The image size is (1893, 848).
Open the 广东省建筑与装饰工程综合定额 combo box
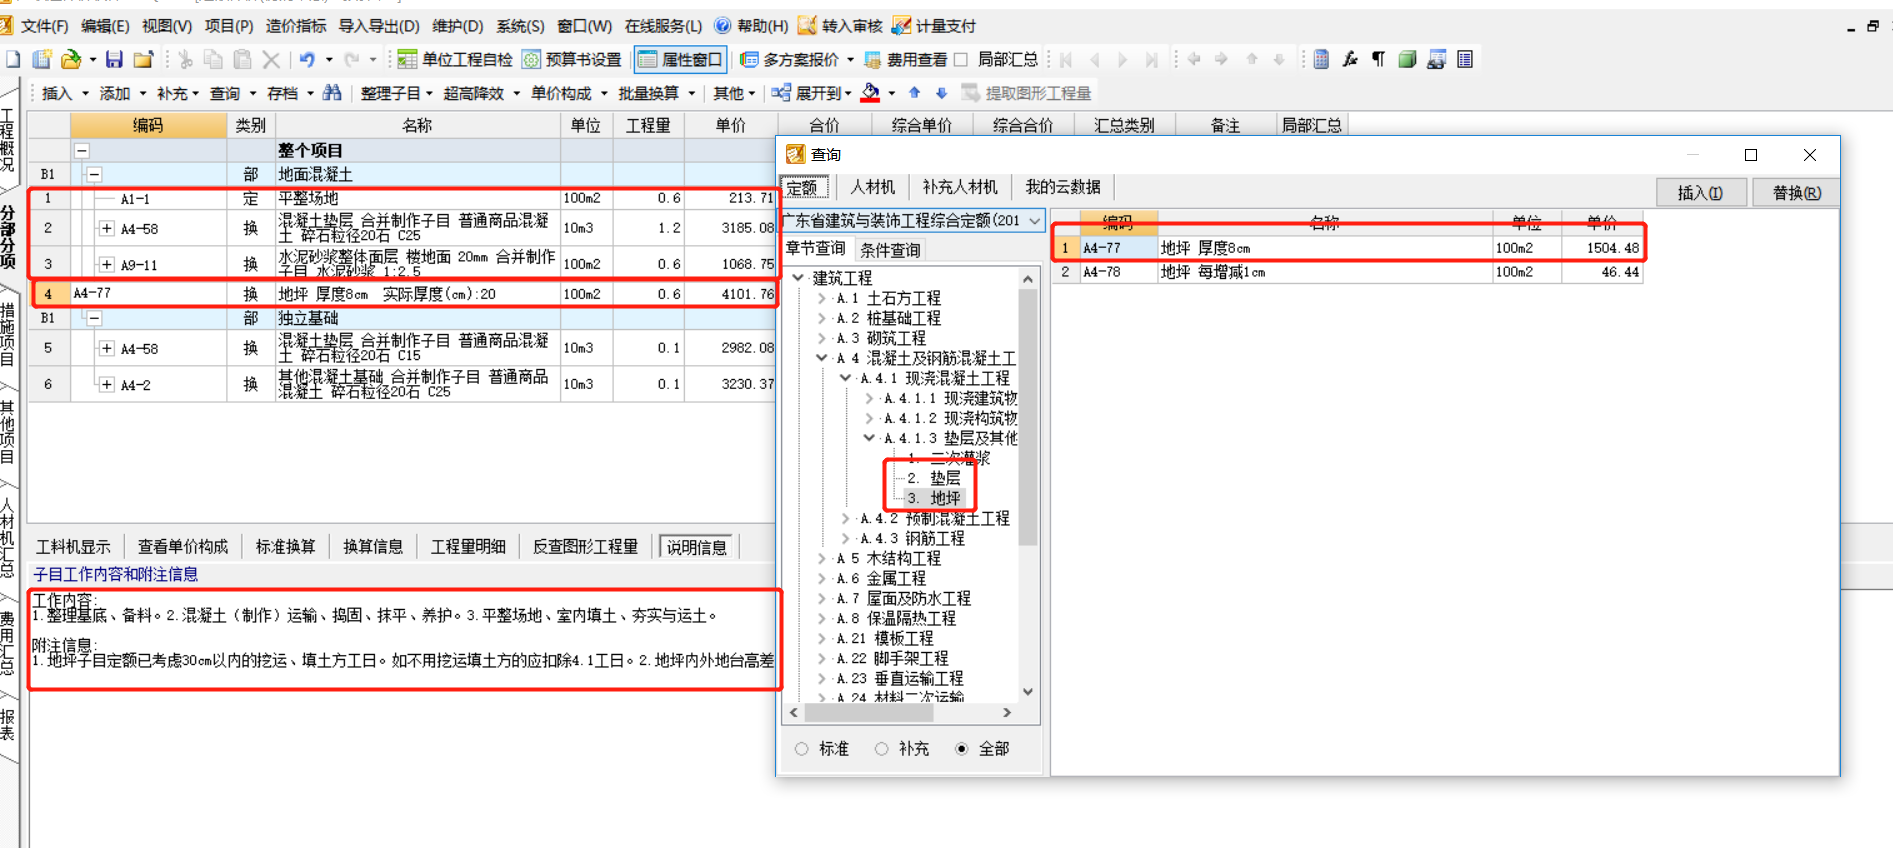[x=912, y=221]
